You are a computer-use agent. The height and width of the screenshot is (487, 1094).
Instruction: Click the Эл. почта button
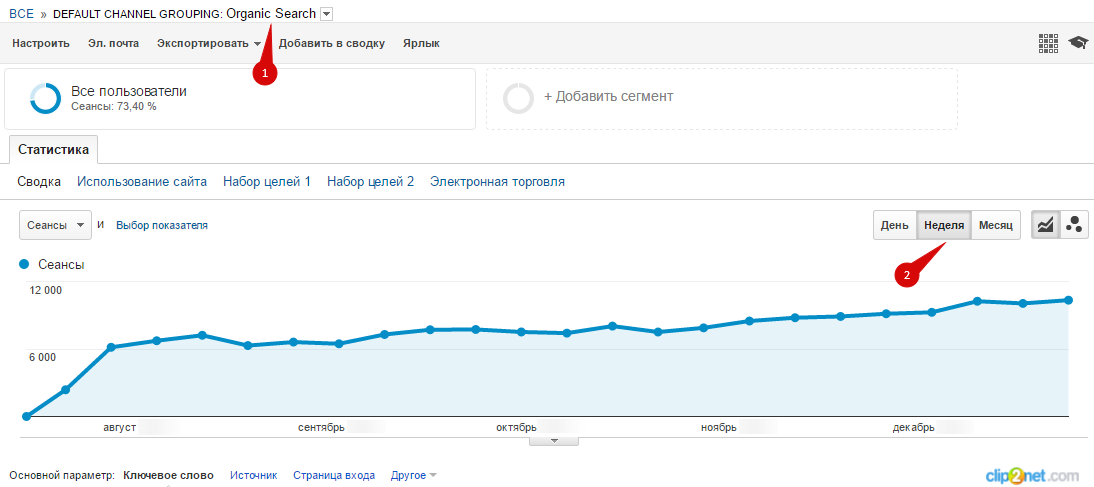tap(113, 43)
